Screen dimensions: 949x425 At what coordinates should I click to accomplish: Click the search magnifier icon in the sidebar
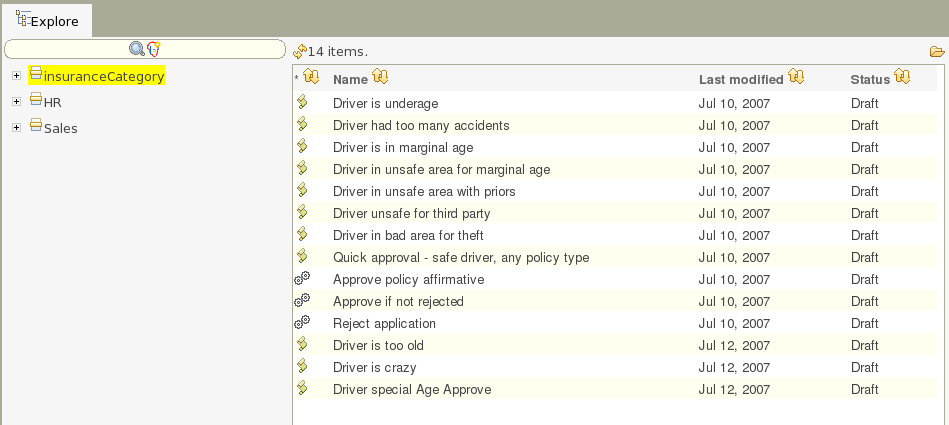tap(137, 48)
